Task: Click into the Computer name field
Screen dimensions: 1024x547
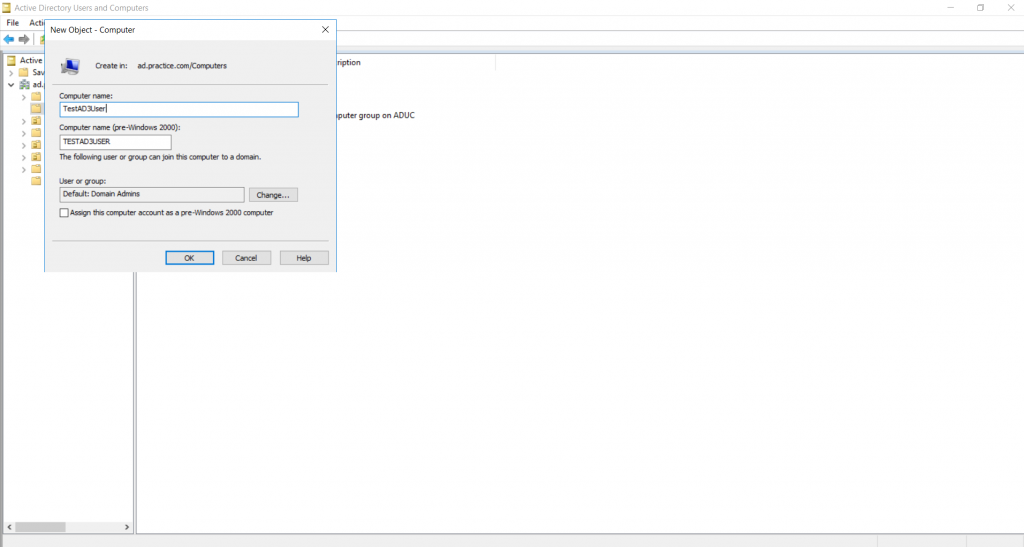Action: [x=179, y=109]
